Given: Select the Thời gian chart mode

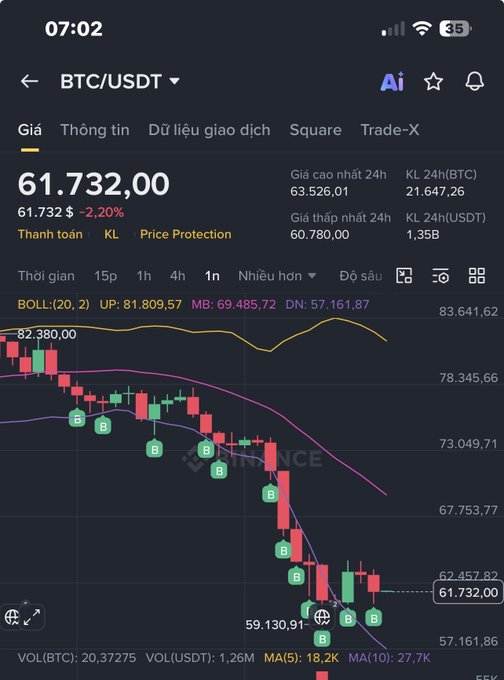Looking at the screenshot, I should click(x=46, y=276).
